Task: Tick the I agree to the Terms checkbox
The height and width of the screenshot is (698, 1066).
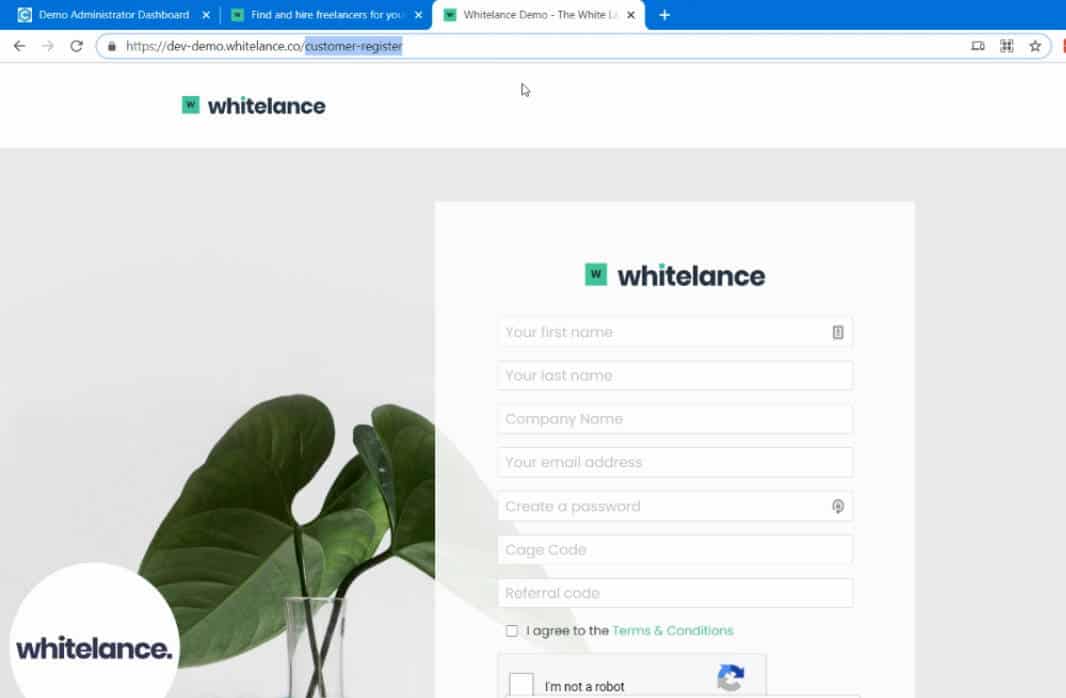Action: [511, 631]
